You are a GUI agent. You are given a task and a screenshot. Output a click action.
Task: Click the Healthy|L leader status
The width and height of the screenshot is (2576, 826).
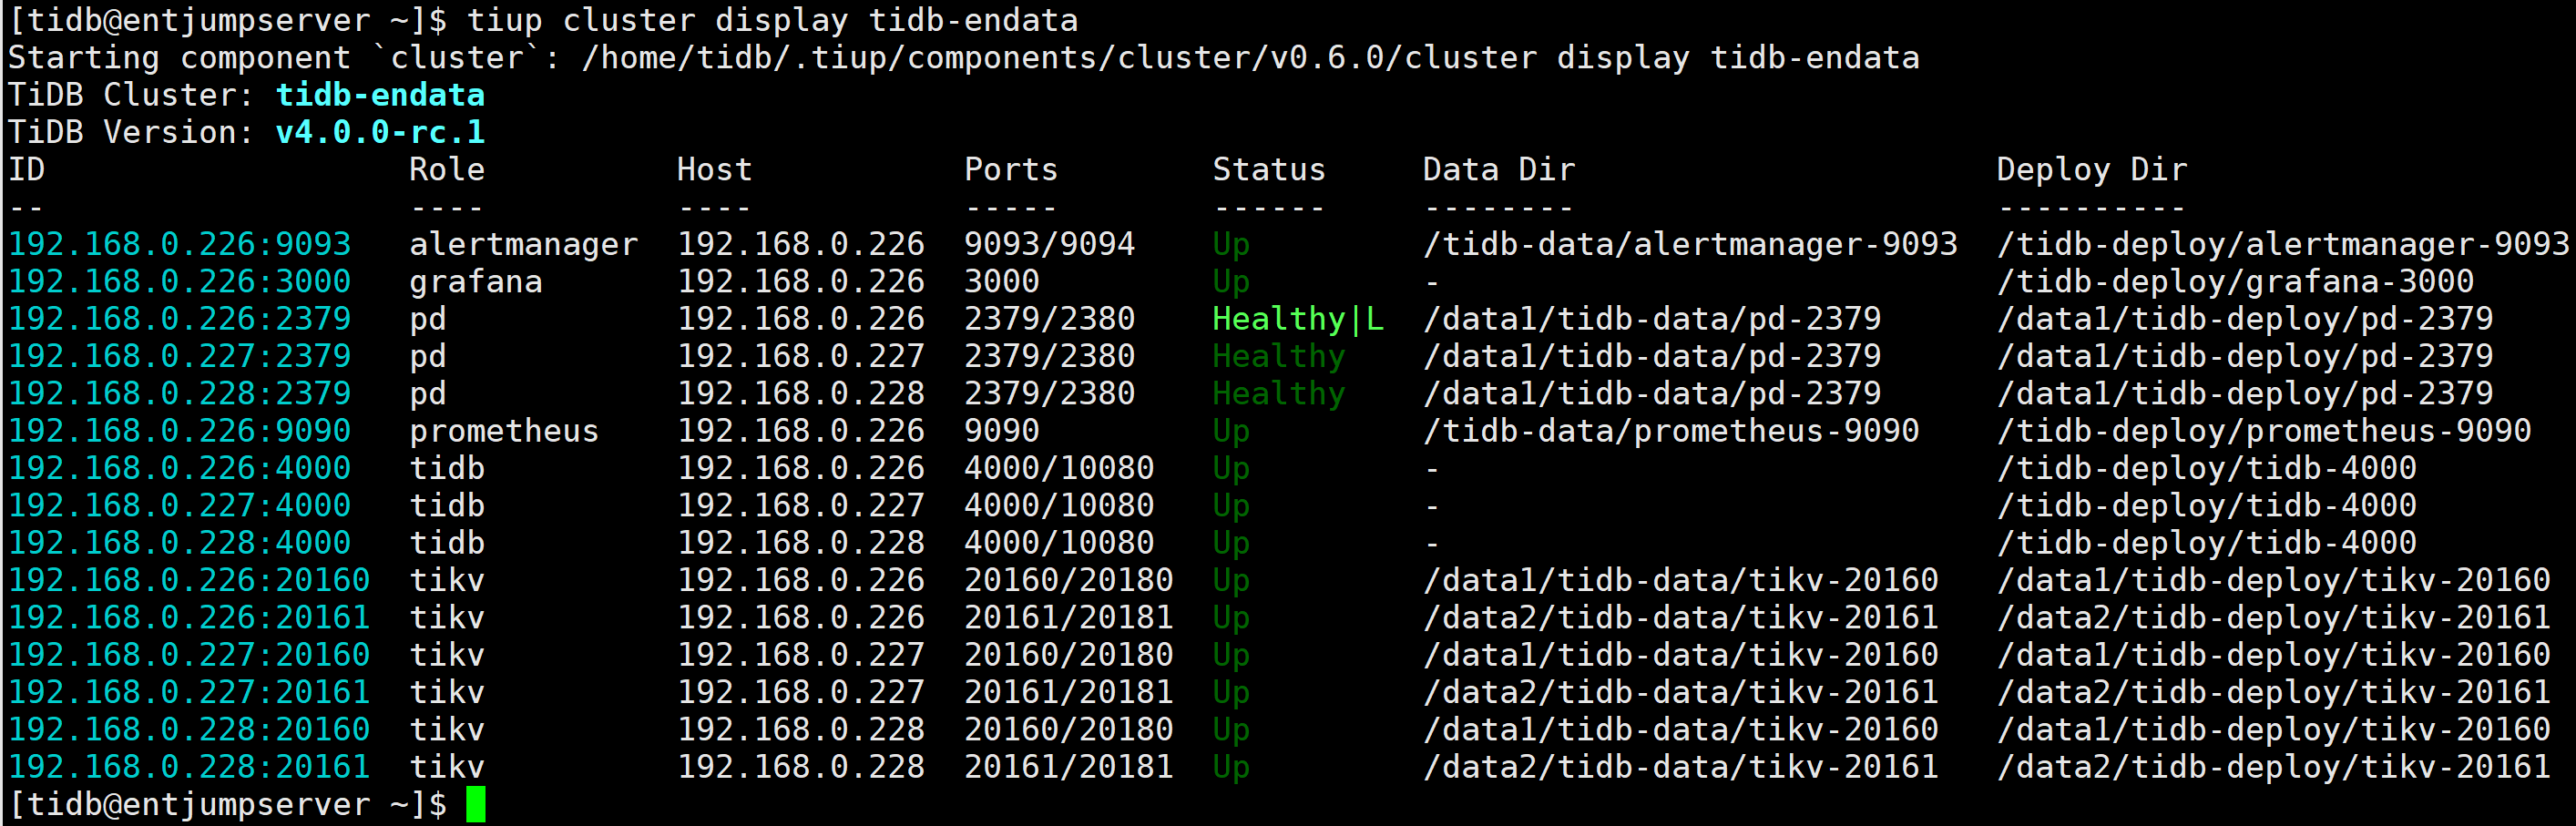[1298, 319]
